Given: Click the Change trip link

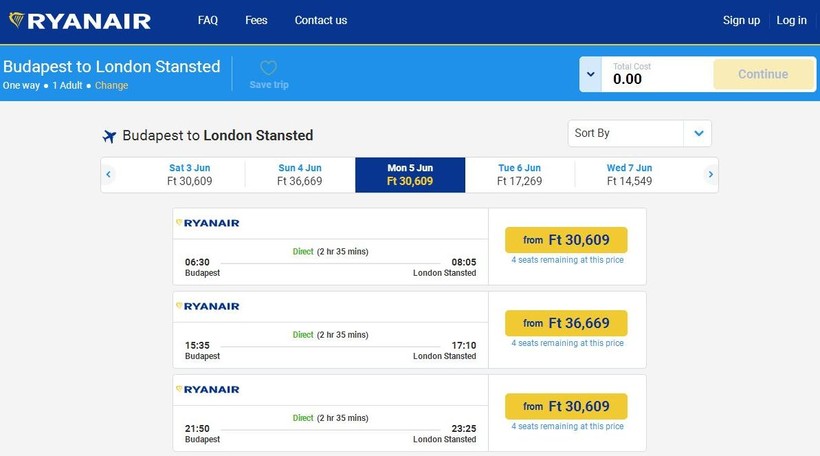Looking at the screenshot, I should (x=112, y=86).
